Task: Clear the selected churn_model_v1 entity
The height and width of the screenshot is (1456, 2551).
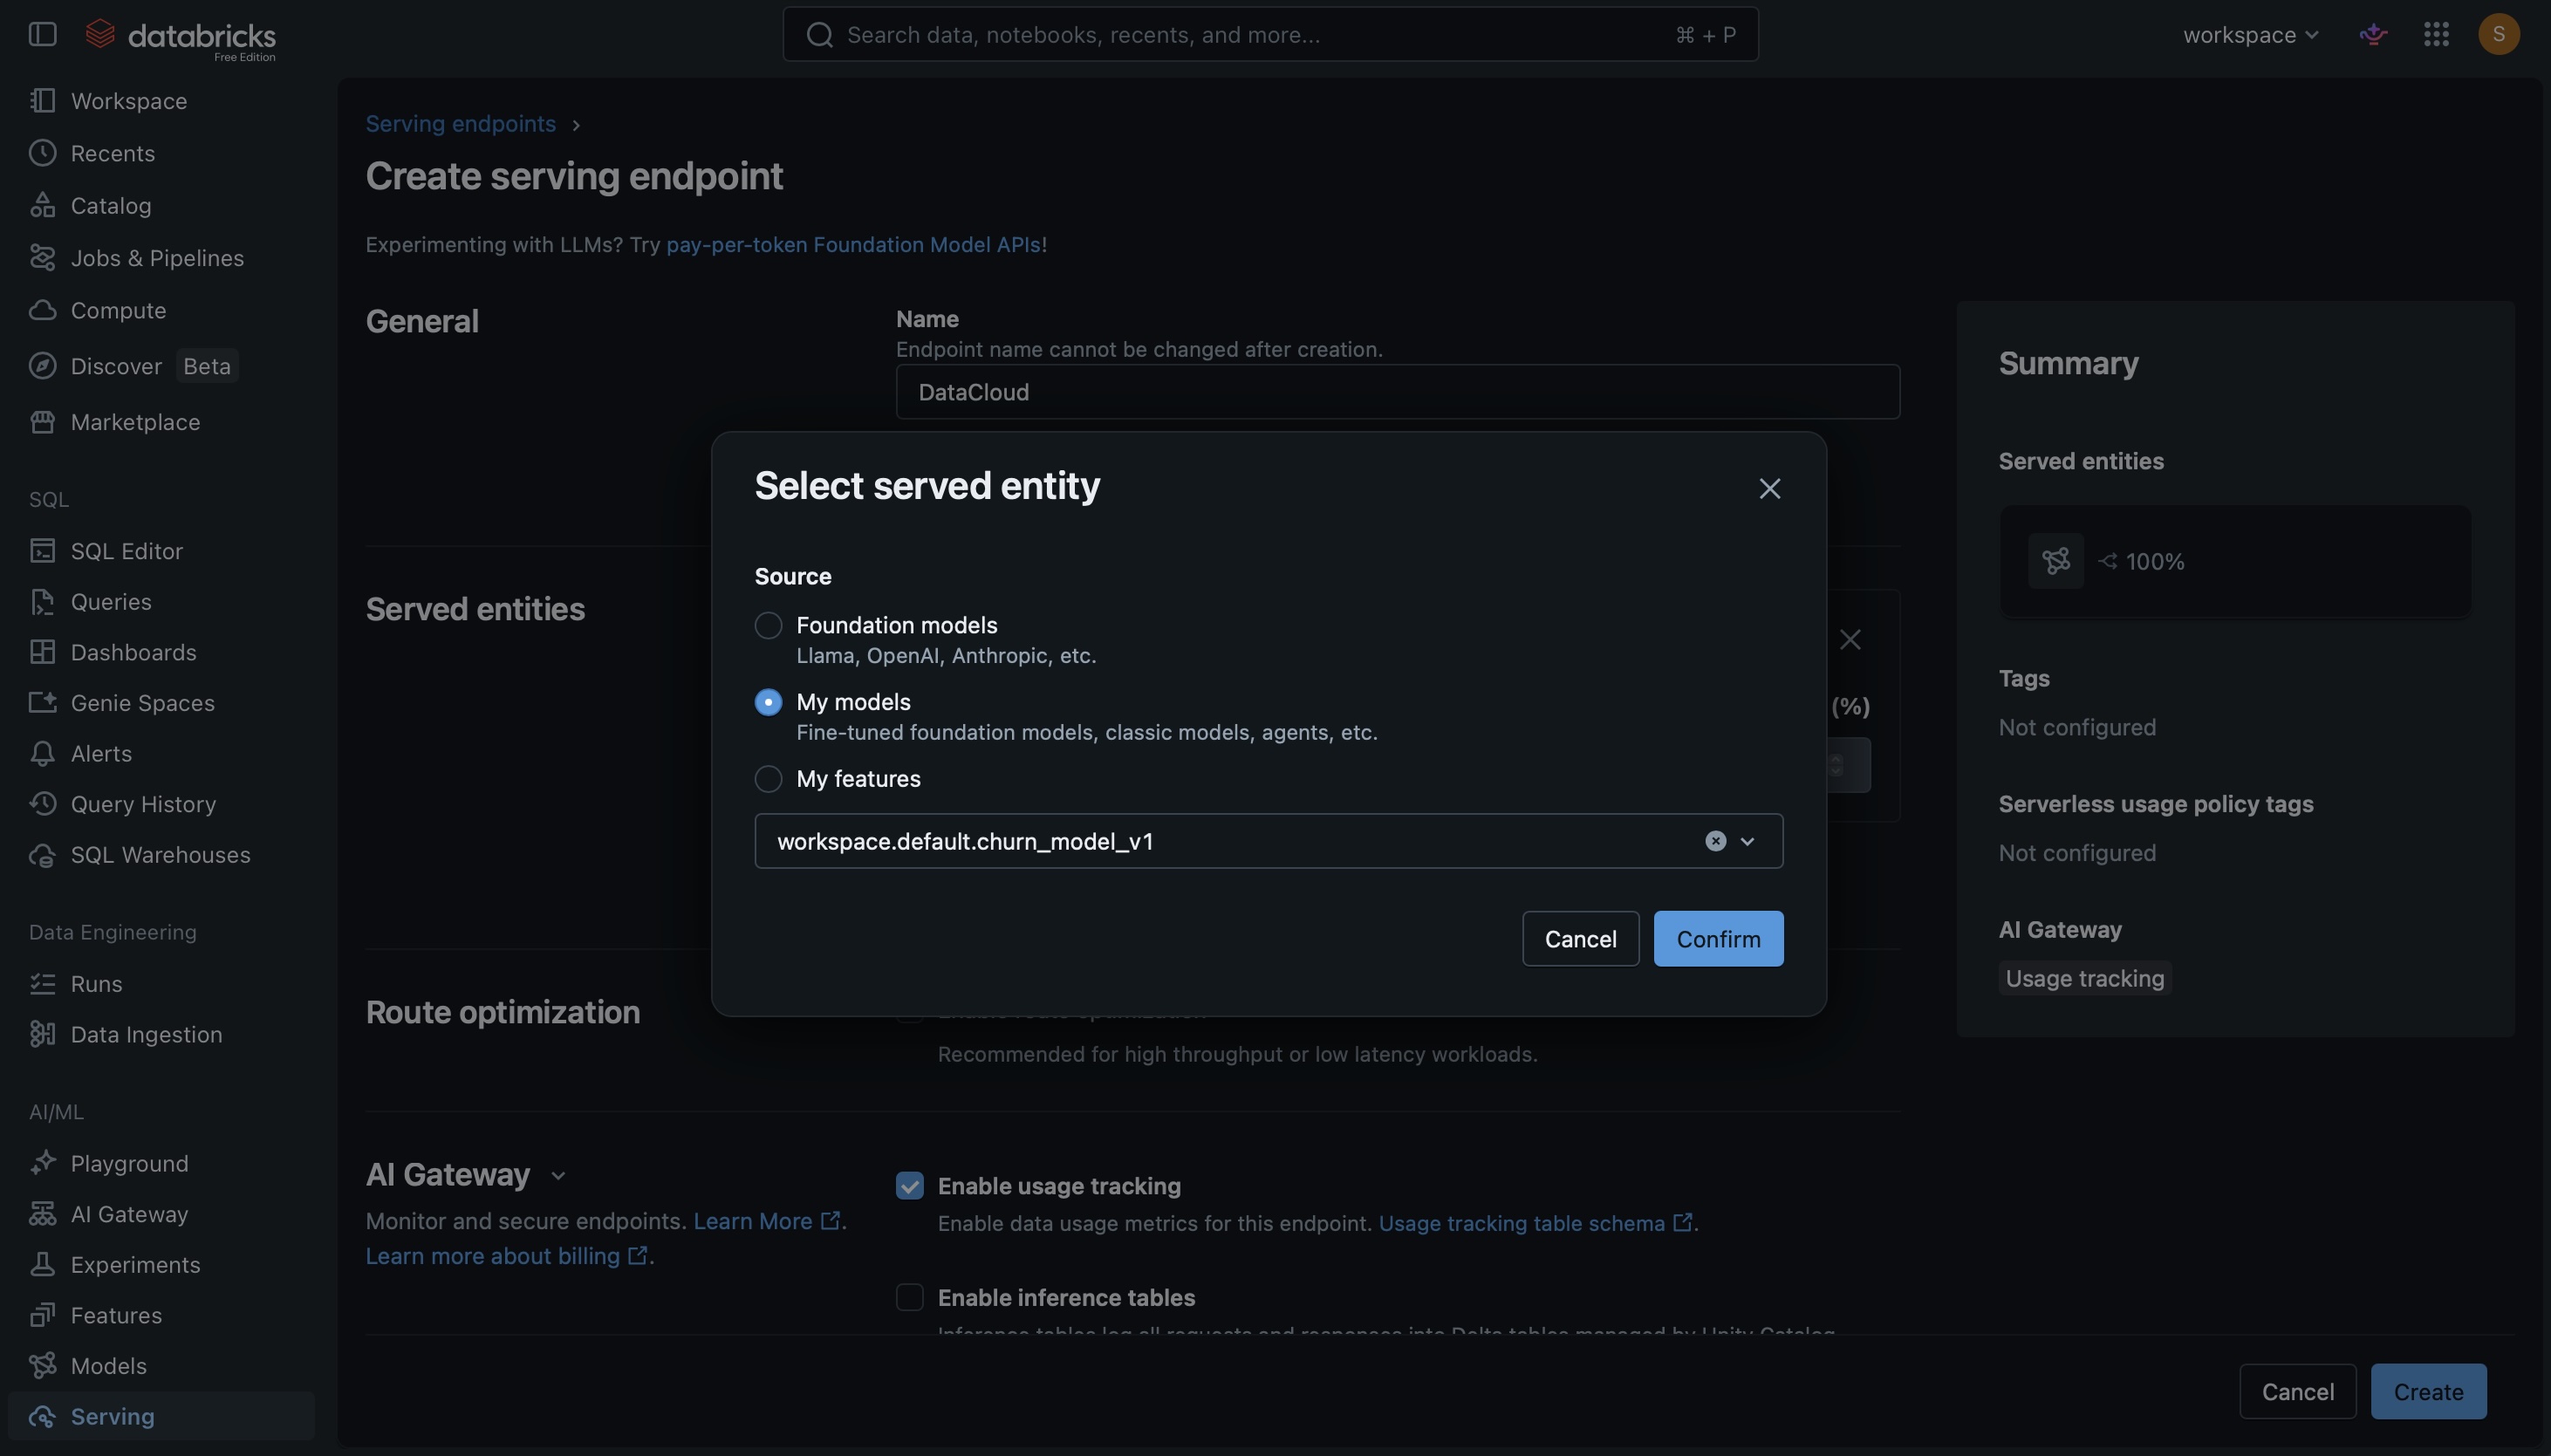Action: coord(1715,841)
